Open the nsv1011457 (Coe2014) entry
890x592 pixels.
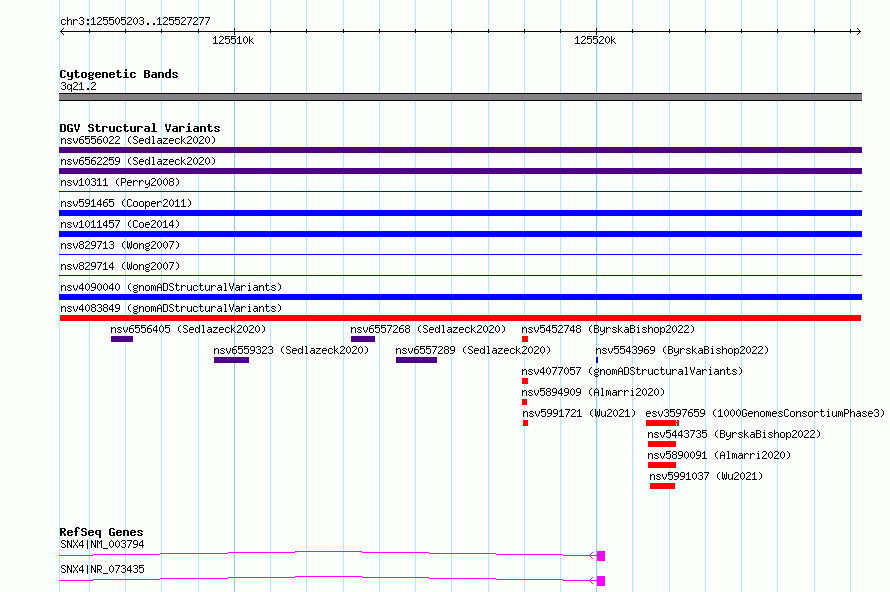(120, 224)
